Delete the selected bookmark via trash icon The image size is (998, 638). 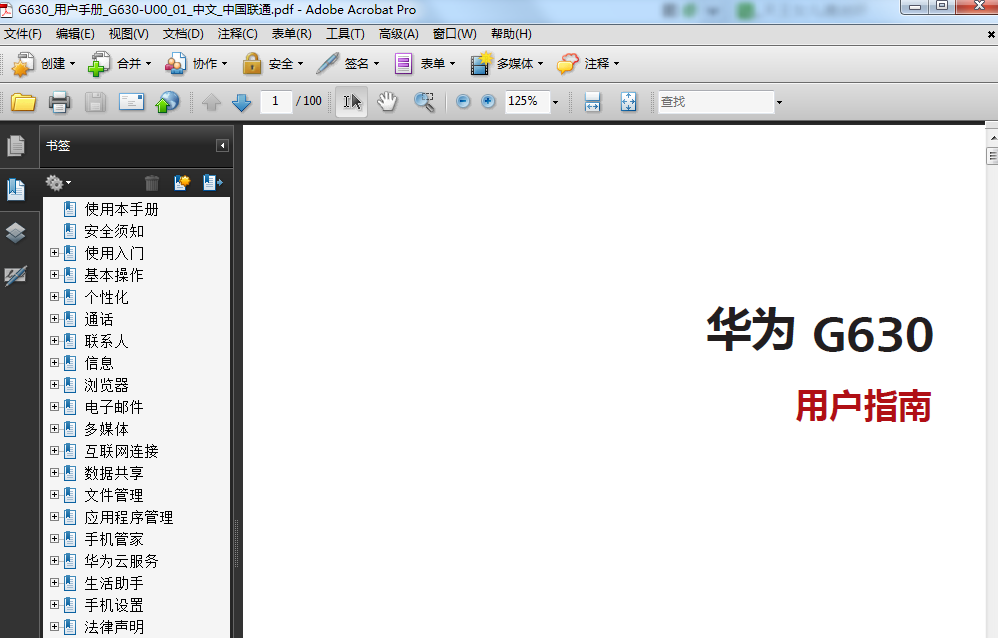(x=151, y=182)
